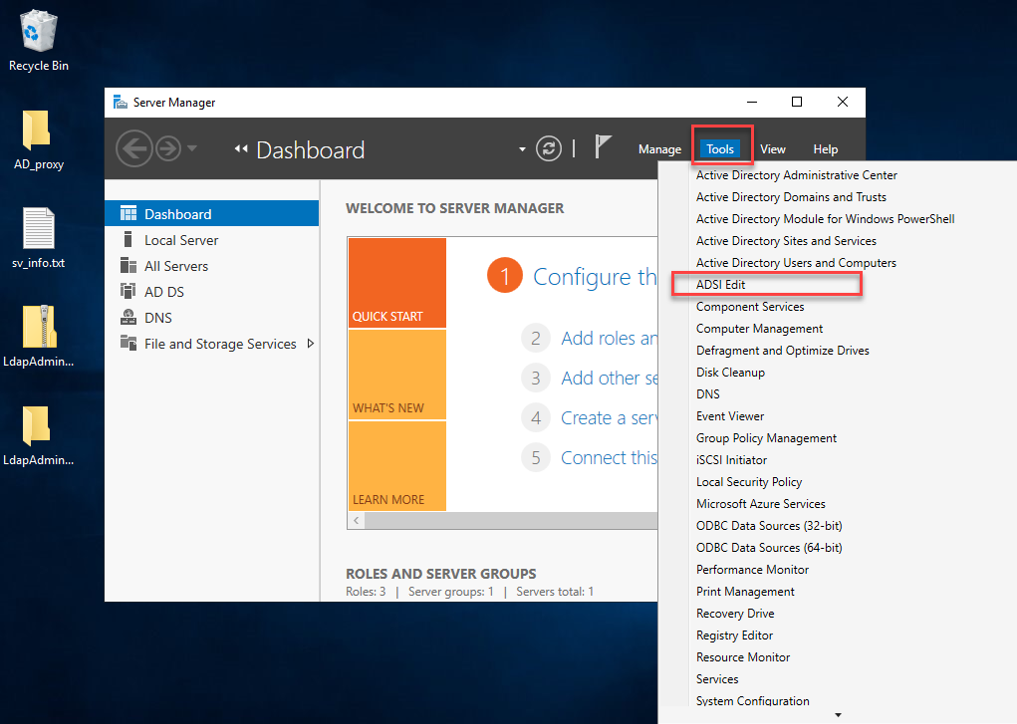Viewport: 1017px width, 724px height.
Task: Click the Server Manager title bar icon
Action: (120, 102)
